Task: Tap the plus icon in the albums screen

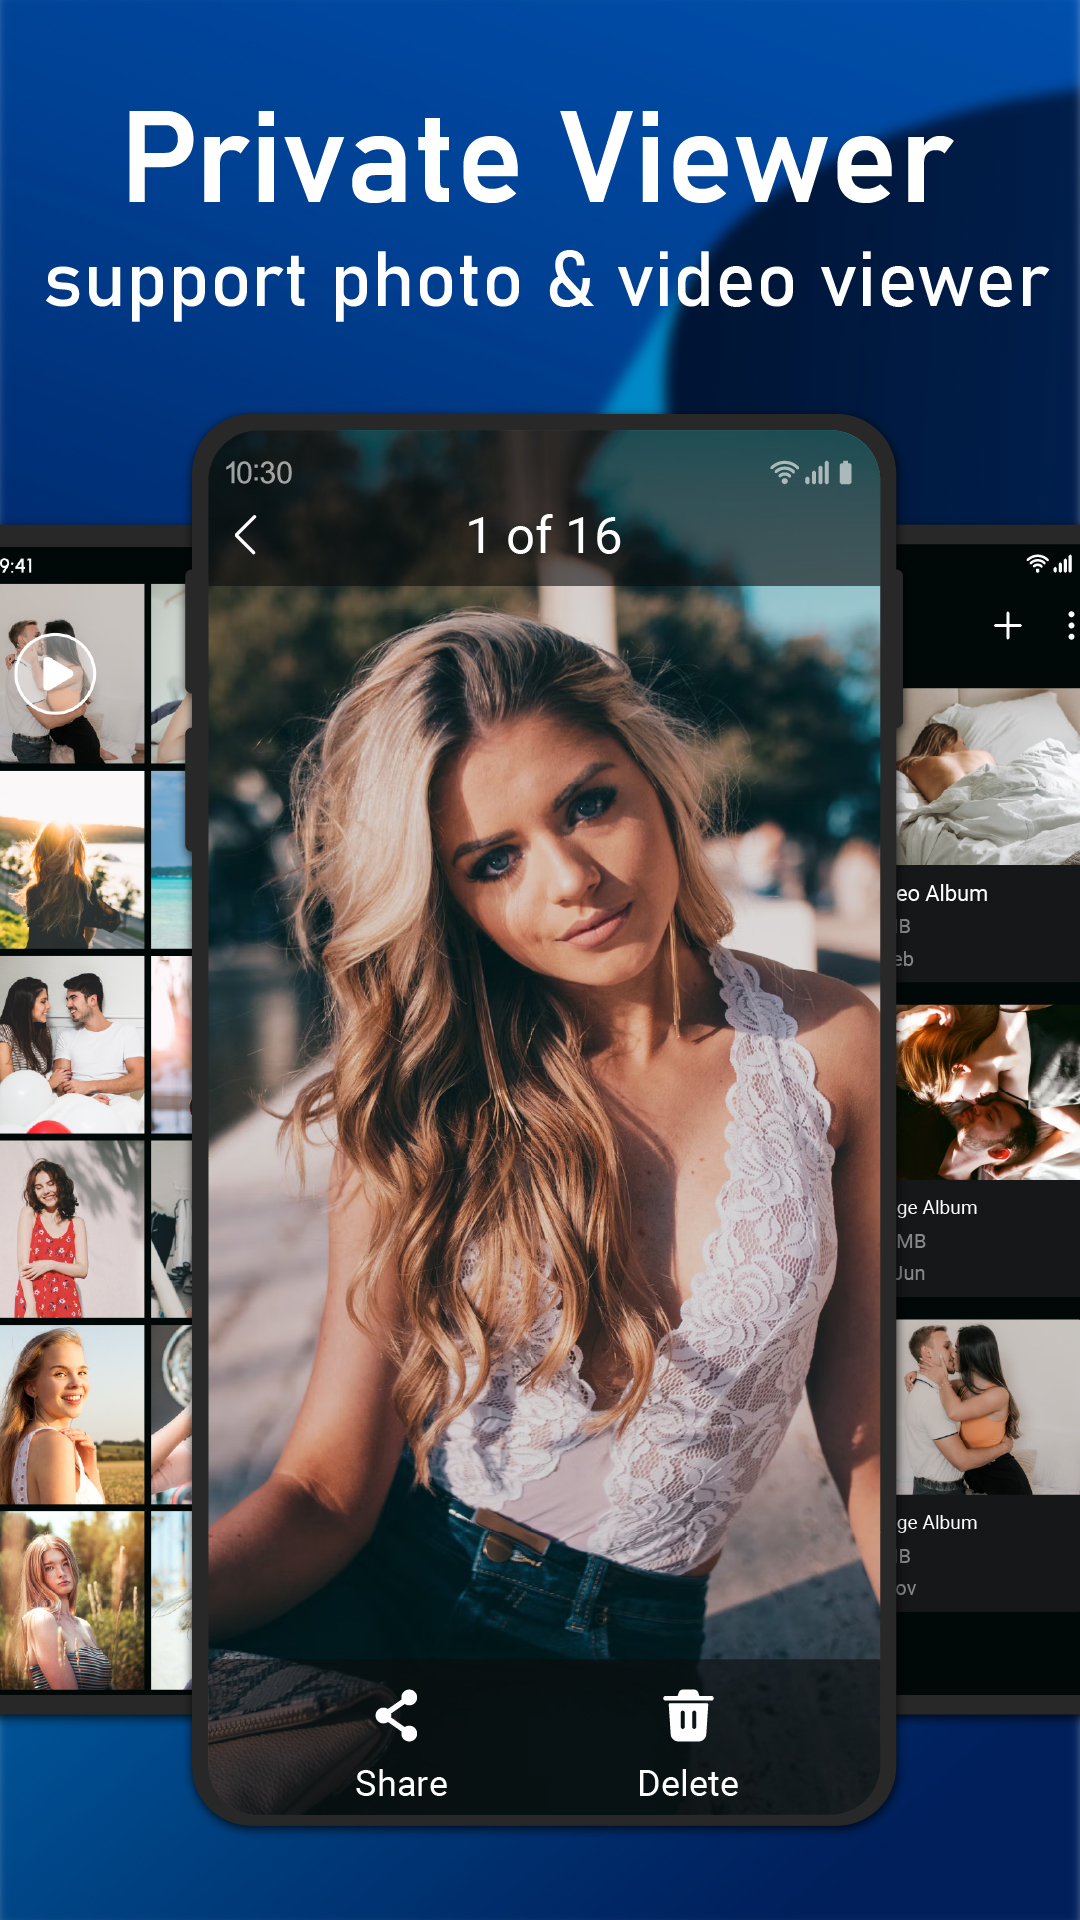Action: [x=1007, y=626]
